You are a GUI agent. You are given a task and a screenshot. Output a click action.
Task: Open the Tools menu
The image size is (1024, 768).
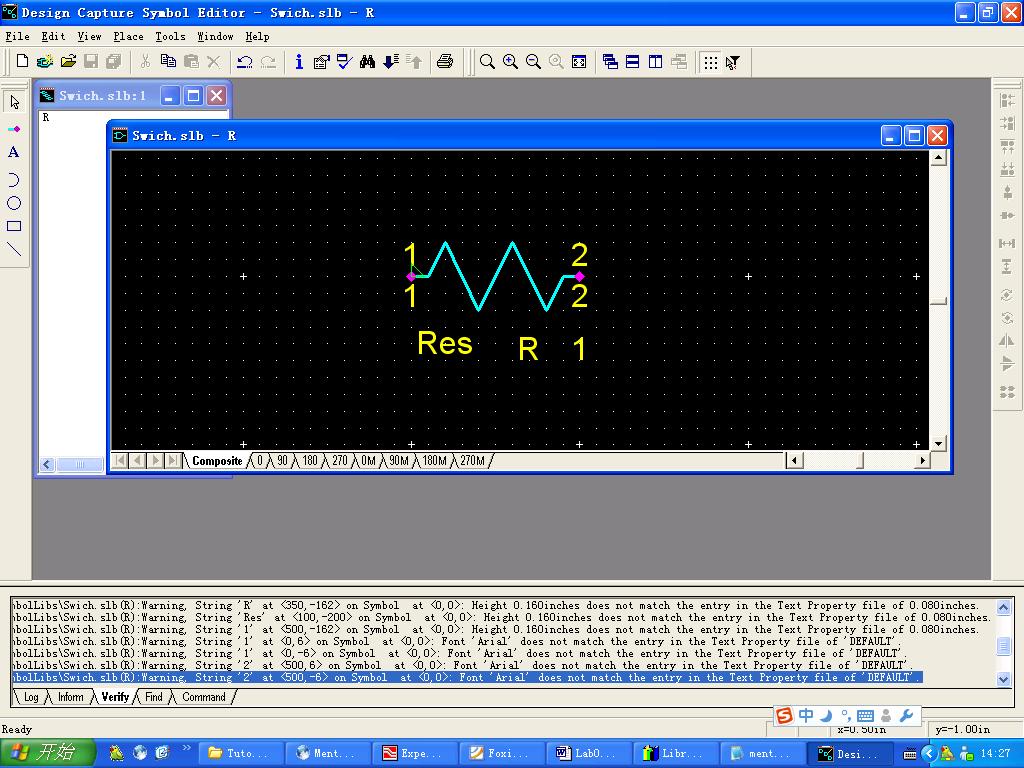[170, 36]
